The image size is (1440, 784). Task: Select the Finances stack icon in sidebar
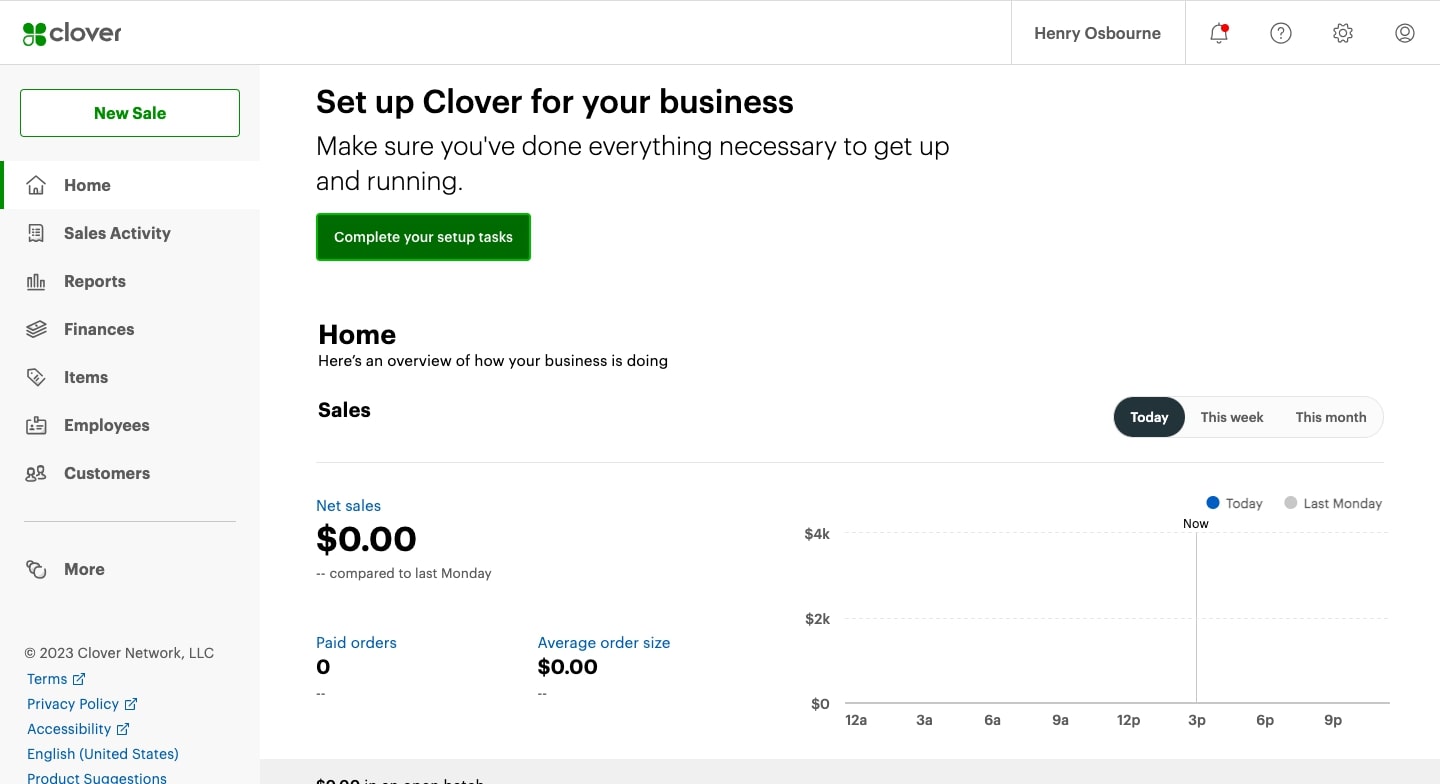[36, 329]
